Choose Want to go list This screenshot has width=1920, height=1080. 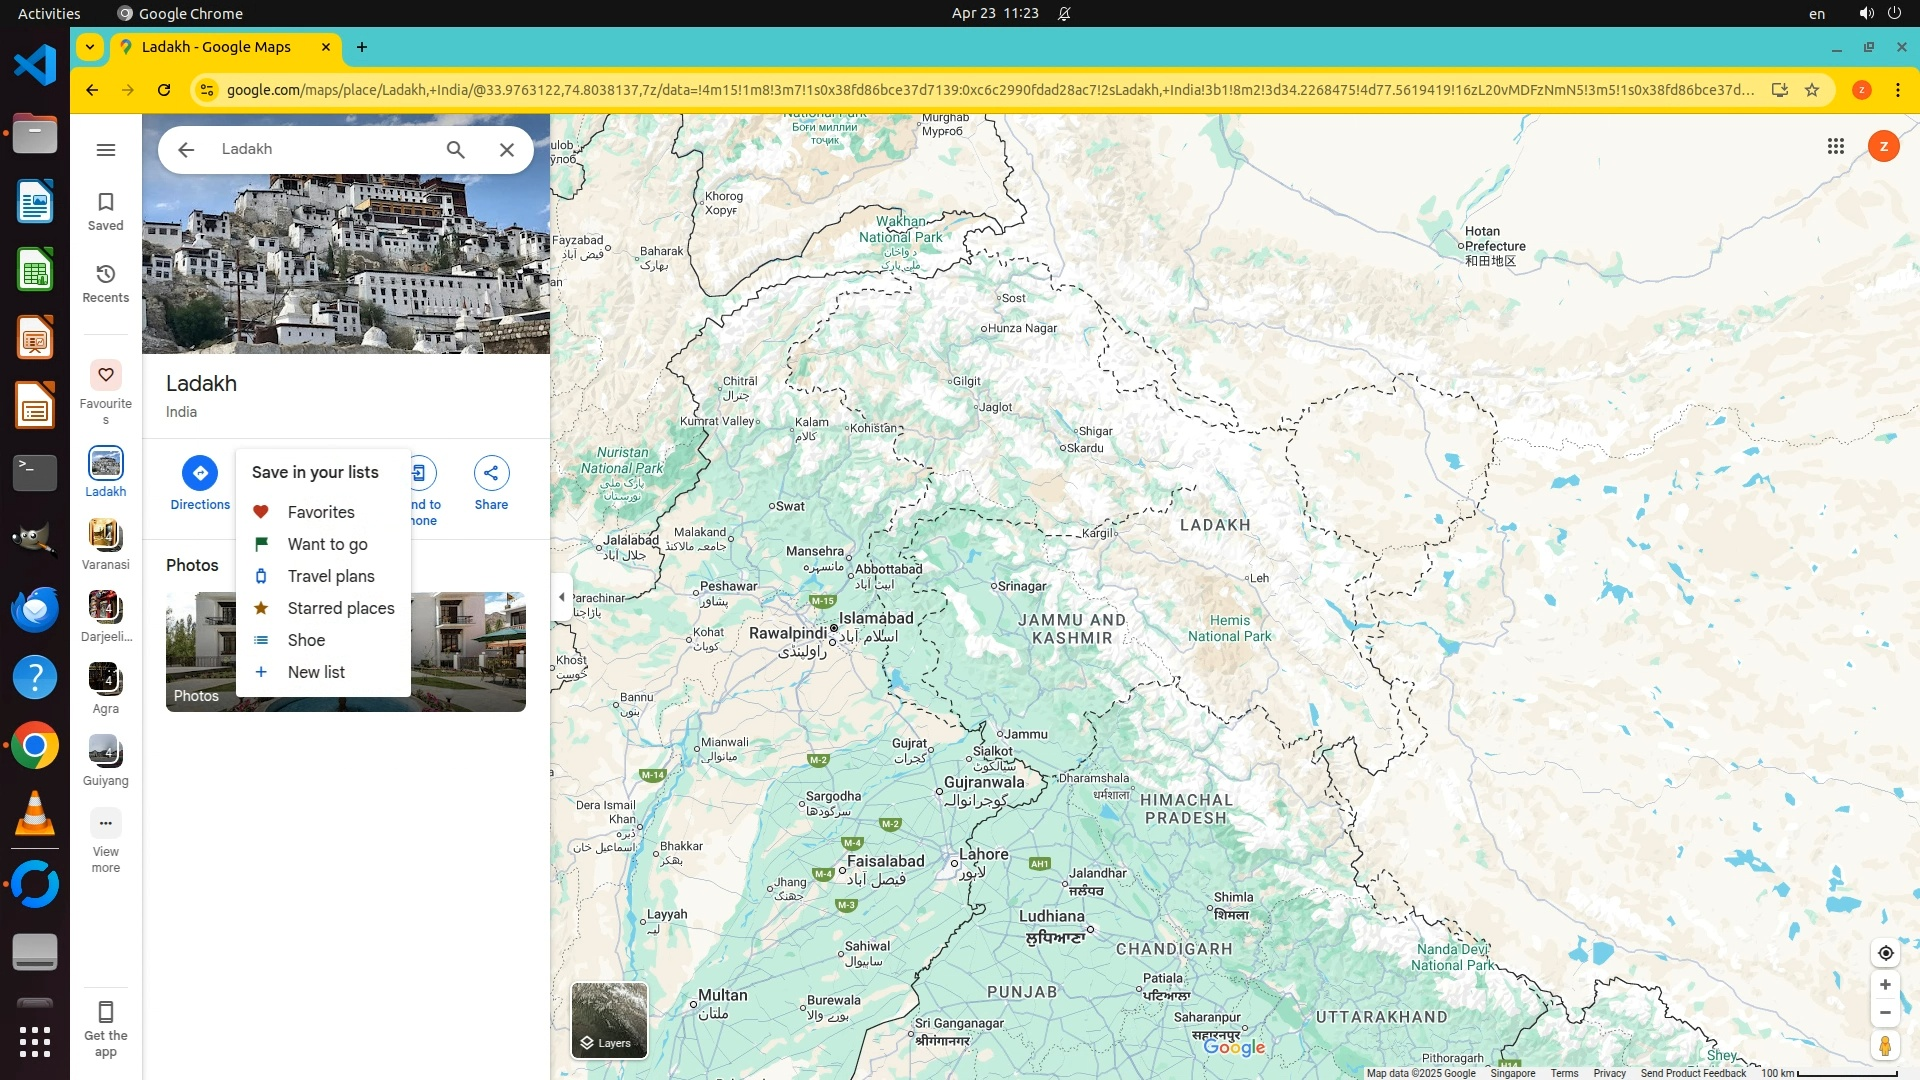(x=327, y=544)
